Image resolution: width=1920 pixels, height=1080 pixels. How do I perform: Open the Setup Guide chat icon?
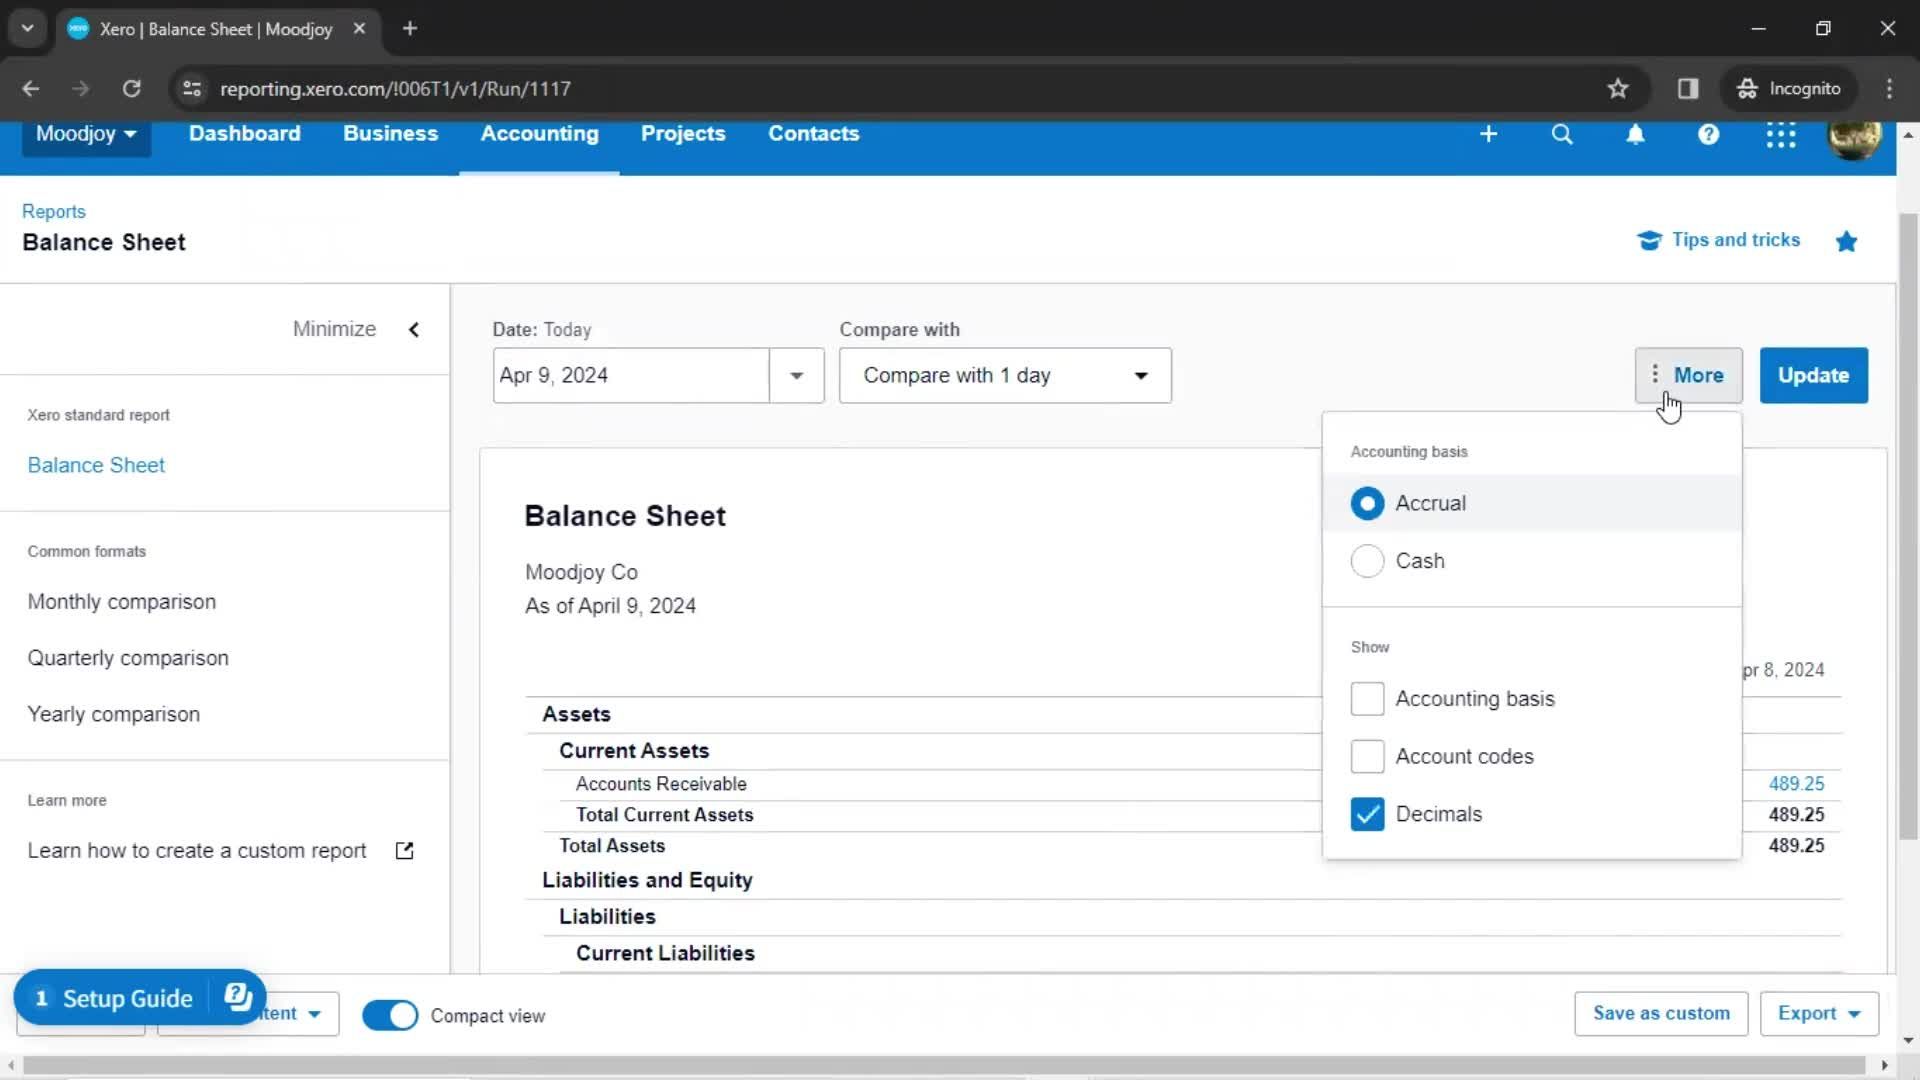tap(238, 997)
